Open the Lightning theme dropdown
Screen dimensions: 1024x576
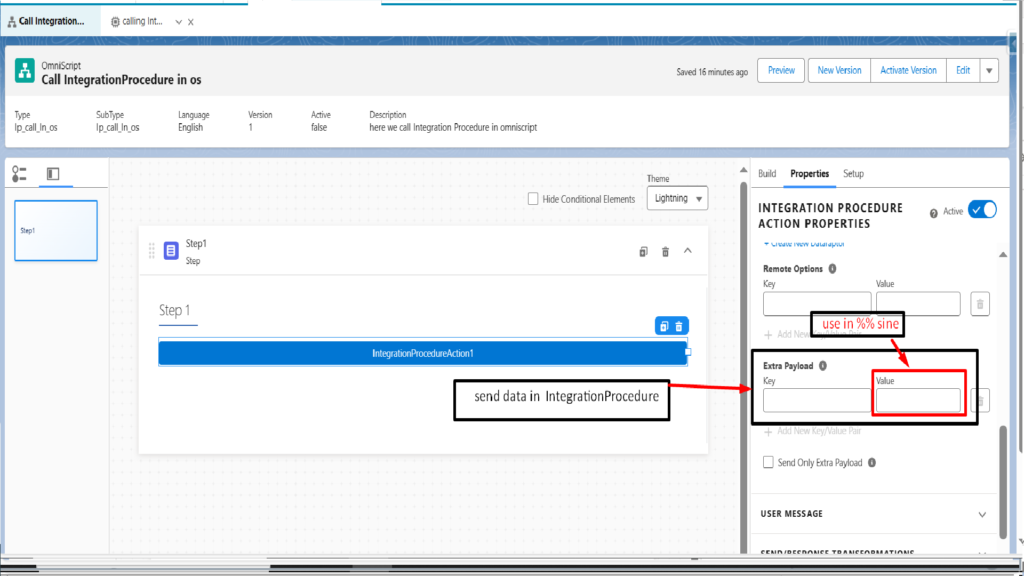(x=677, y=199)
